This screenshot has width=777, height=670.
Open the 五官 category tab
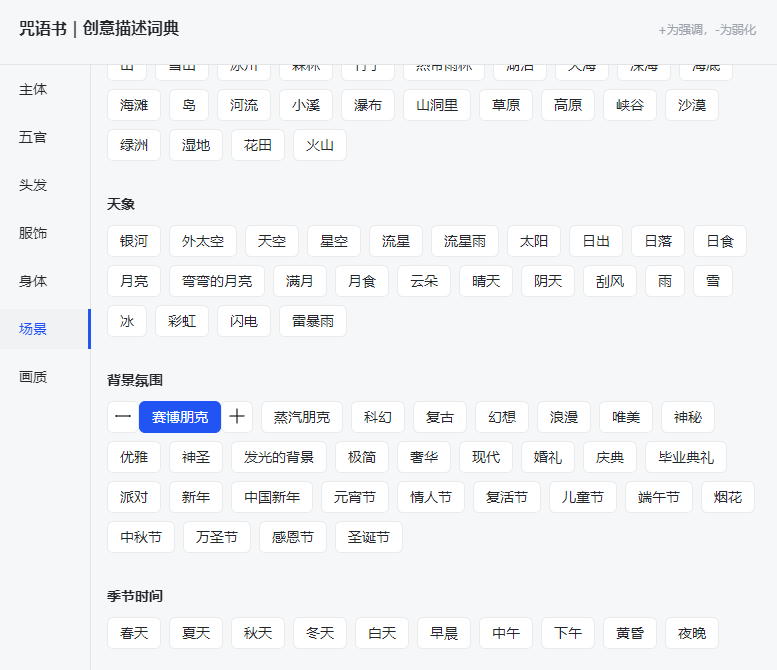(x=33, y=137)
